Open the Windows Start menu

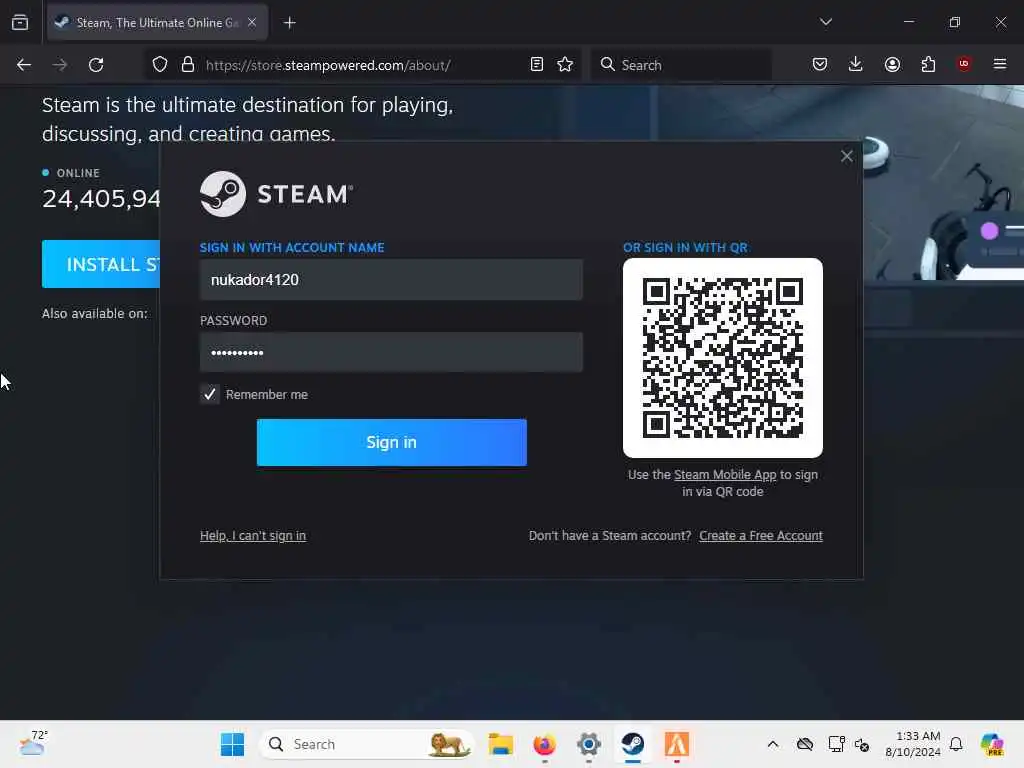click(232, 744)
